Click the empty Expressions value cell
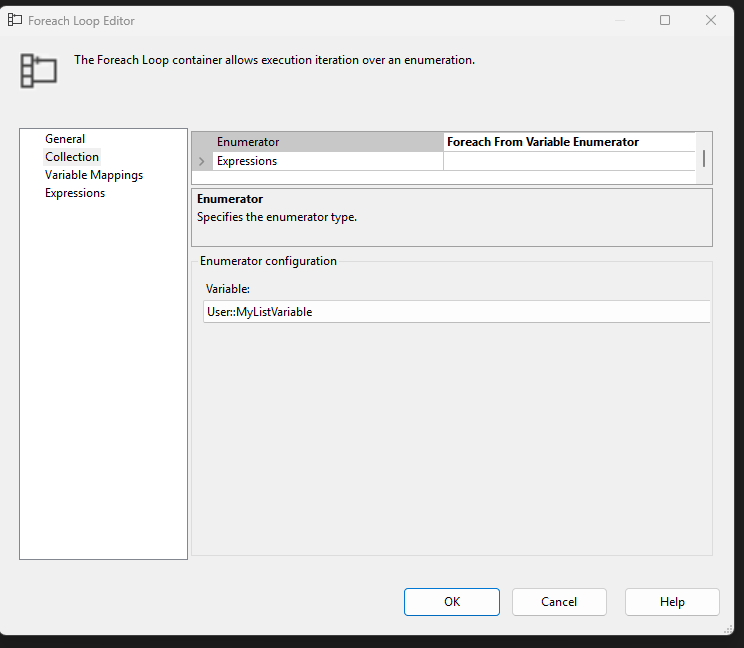 click(570, 161)
